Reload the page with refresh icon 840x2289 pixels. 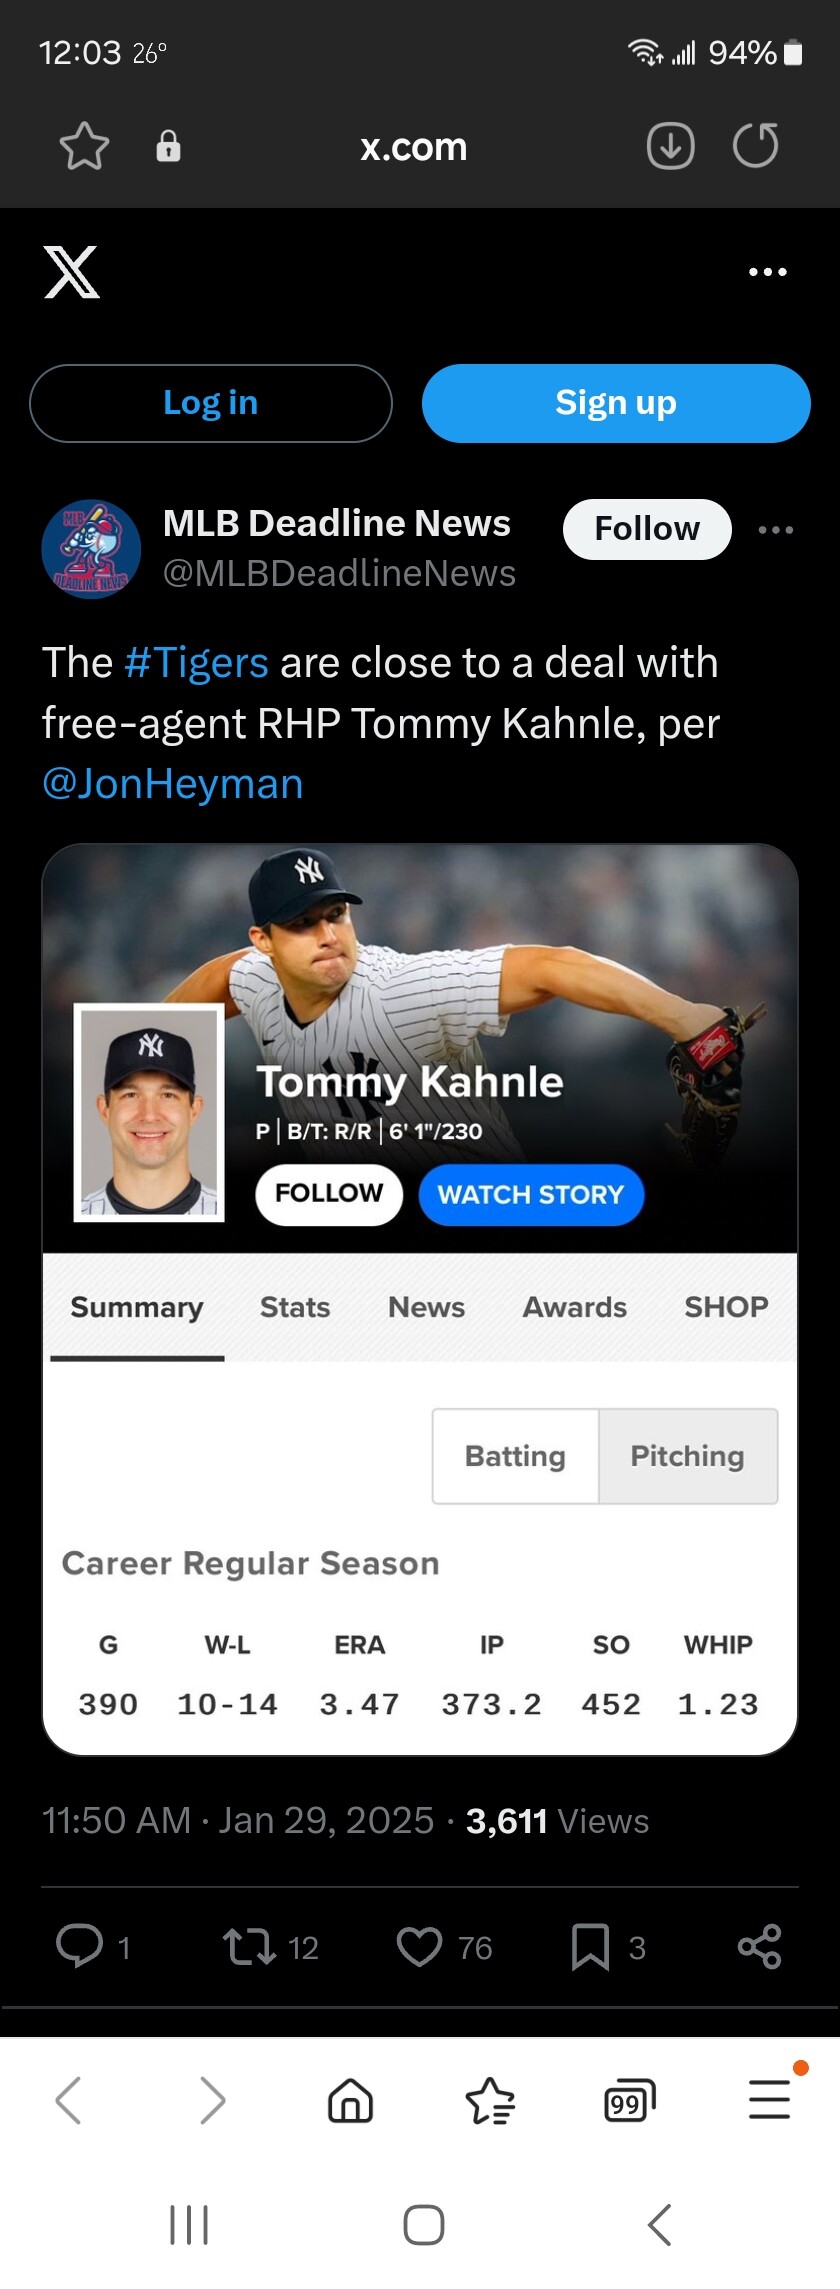755,146
